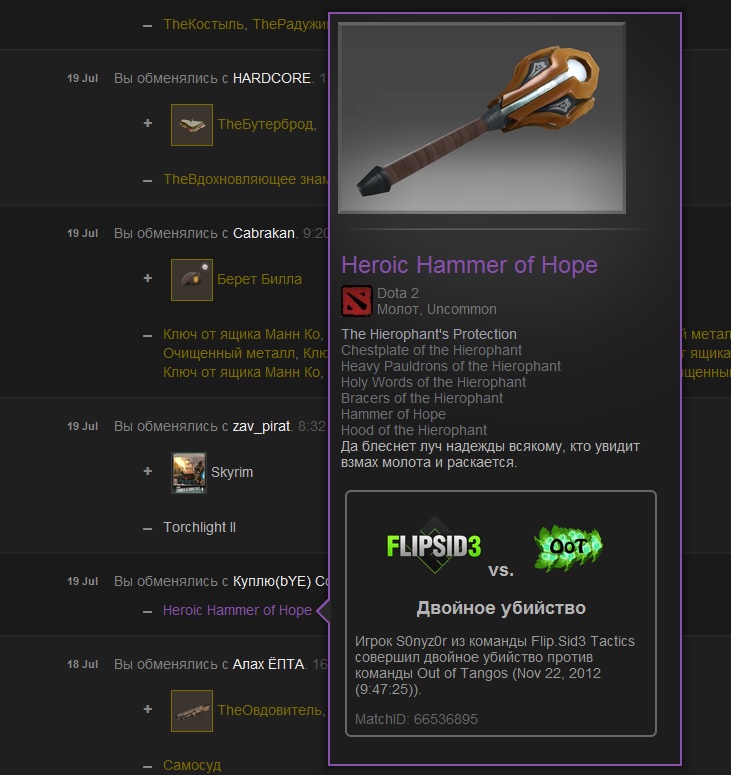Screen dimensions: 731x775
Task: Click the Берет Билла item name
Action: point(259,279)
